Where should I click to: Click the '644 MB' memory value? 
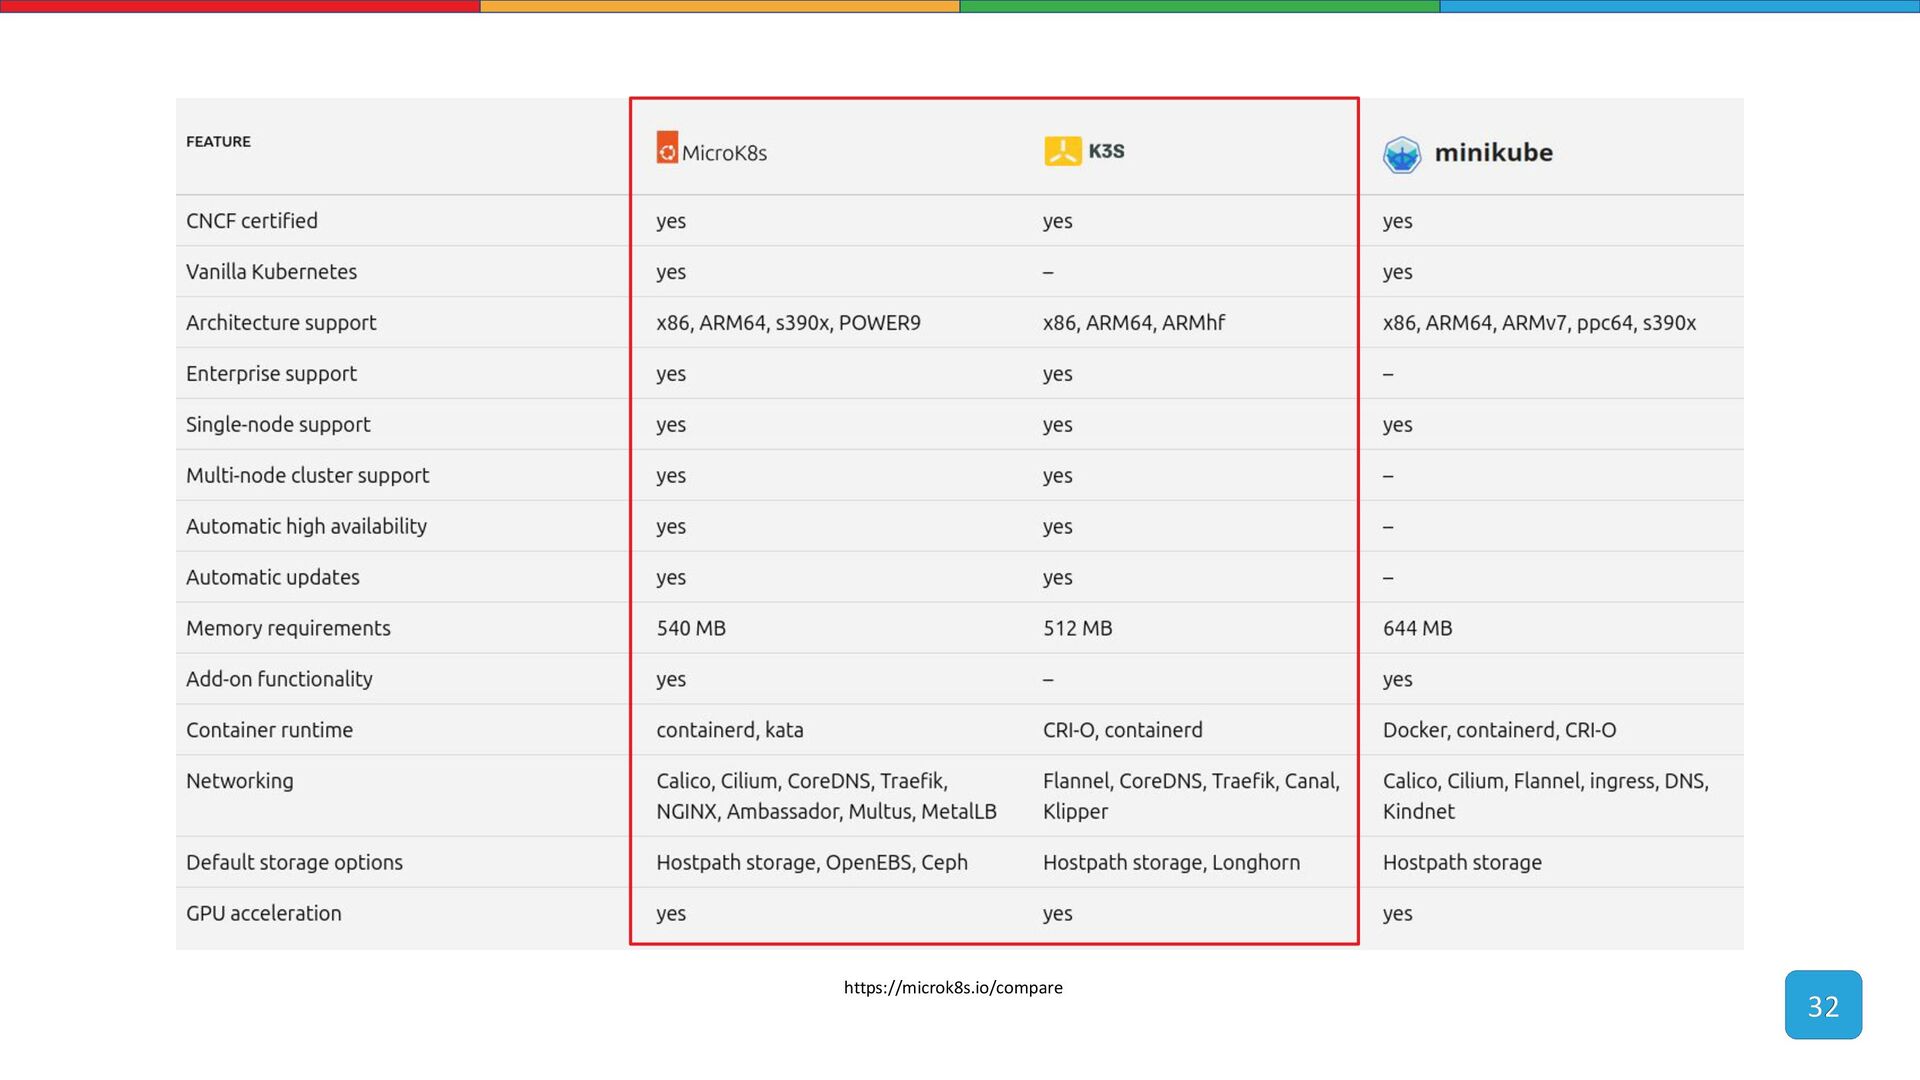[x=1417, y=629]
